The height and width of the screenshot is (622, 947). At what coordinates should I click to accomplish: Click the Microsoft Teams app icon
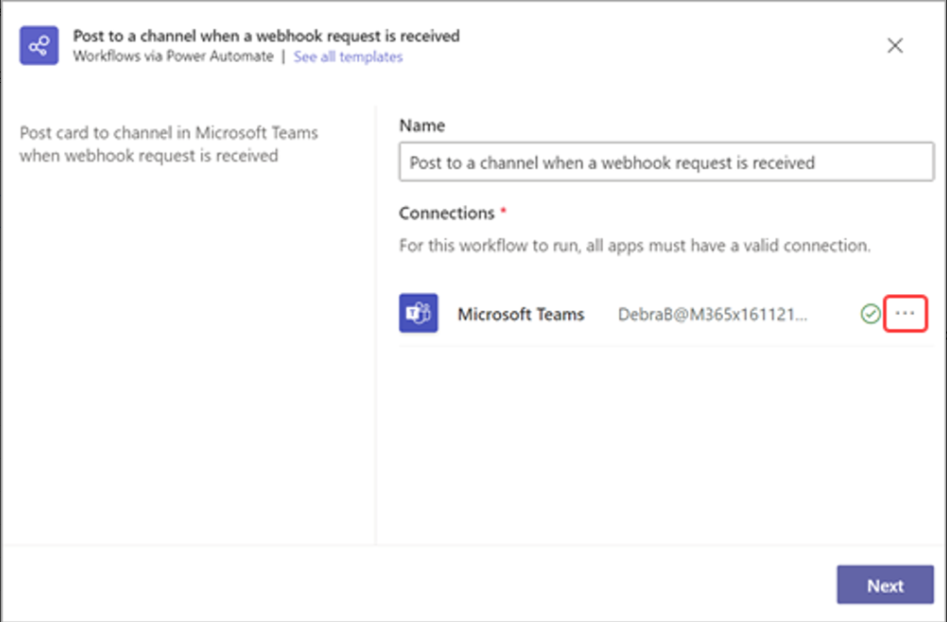coord(419,313)
